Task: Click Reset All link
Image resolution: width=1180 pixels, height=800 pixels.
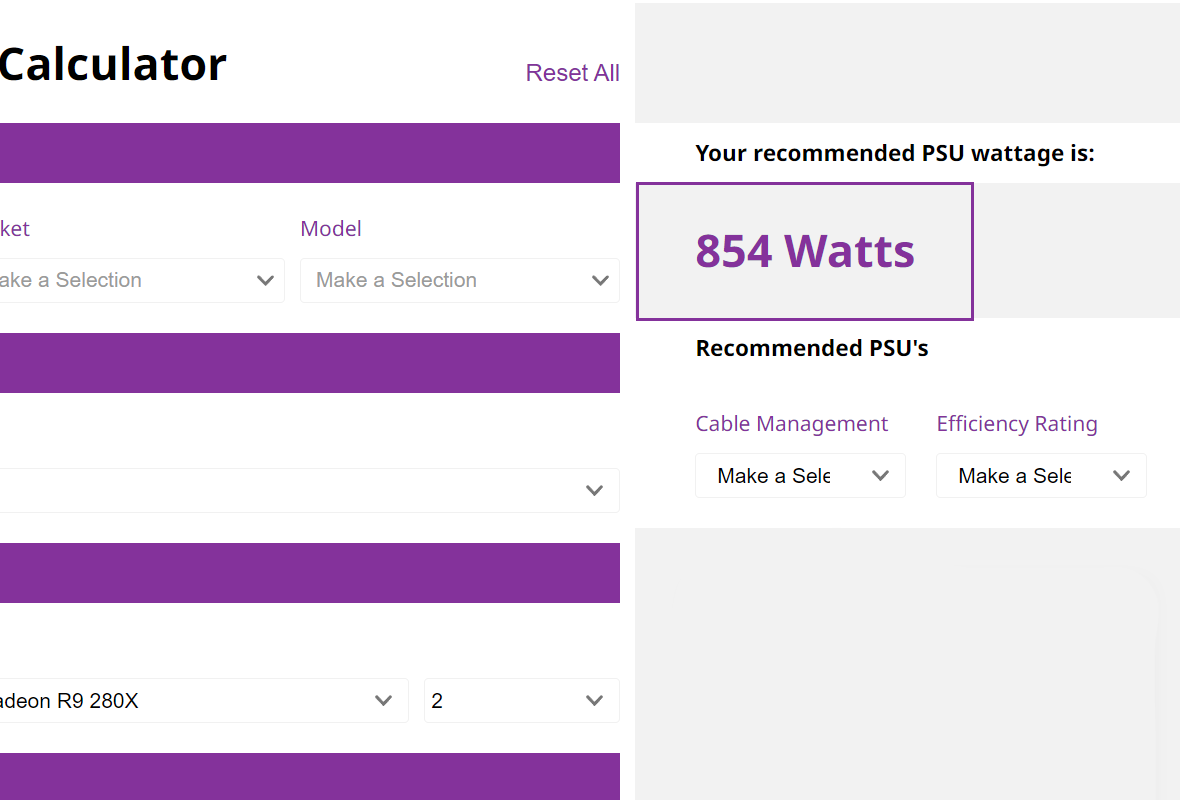Action: point(572,73)
